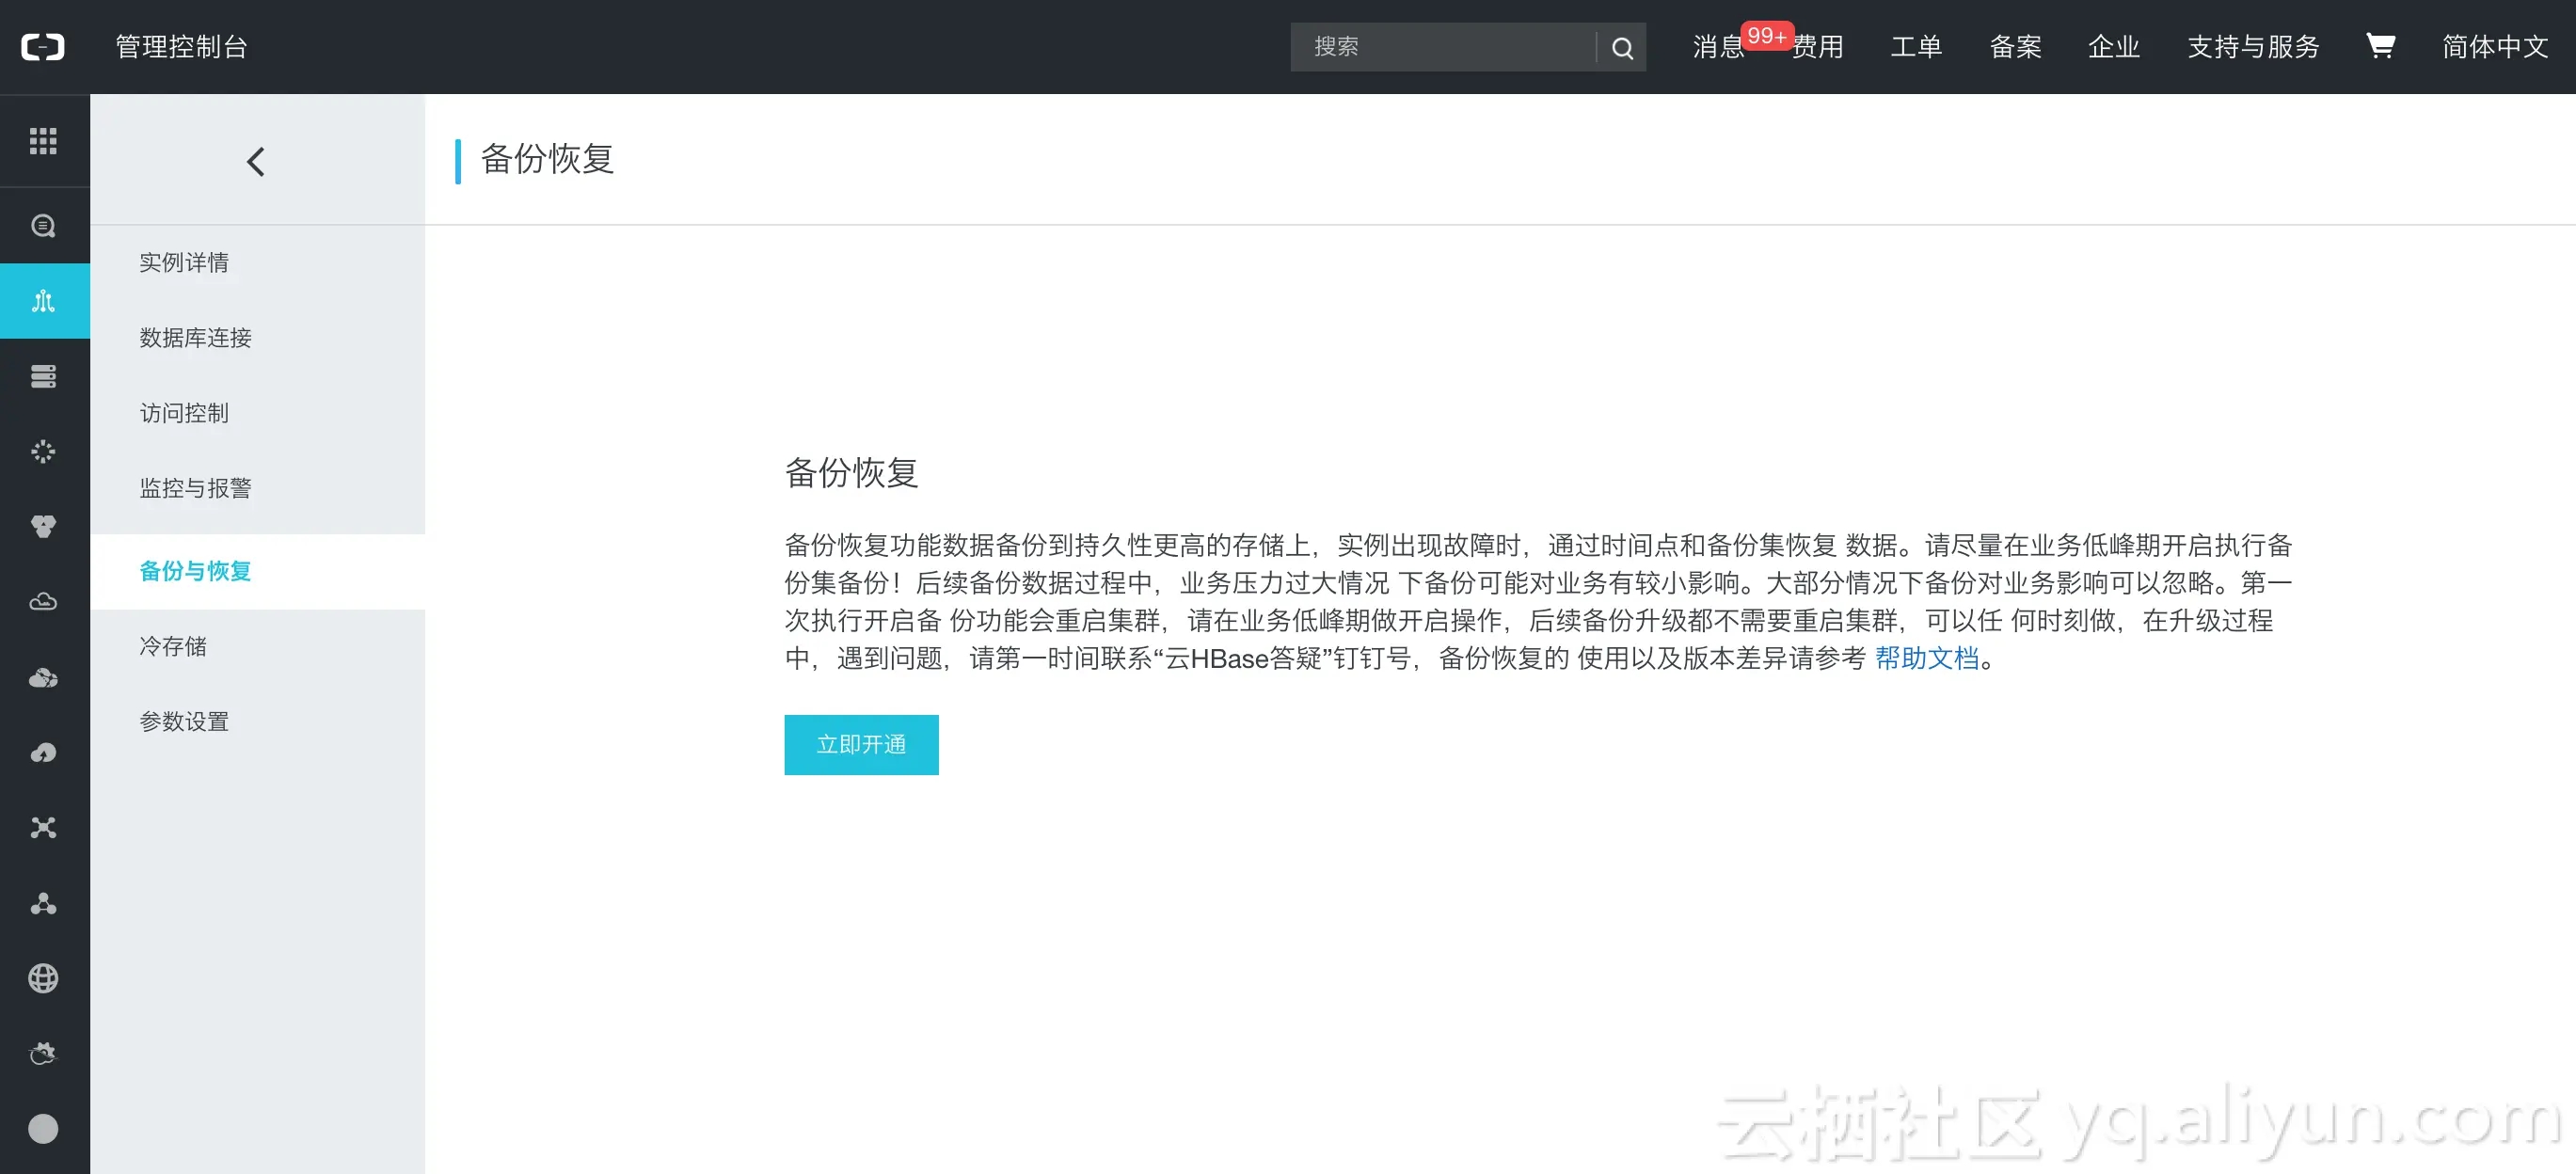Click the cloud upload icon in sidebar
Viewport: 2576px width, 1174px height.
coord(43,753)
